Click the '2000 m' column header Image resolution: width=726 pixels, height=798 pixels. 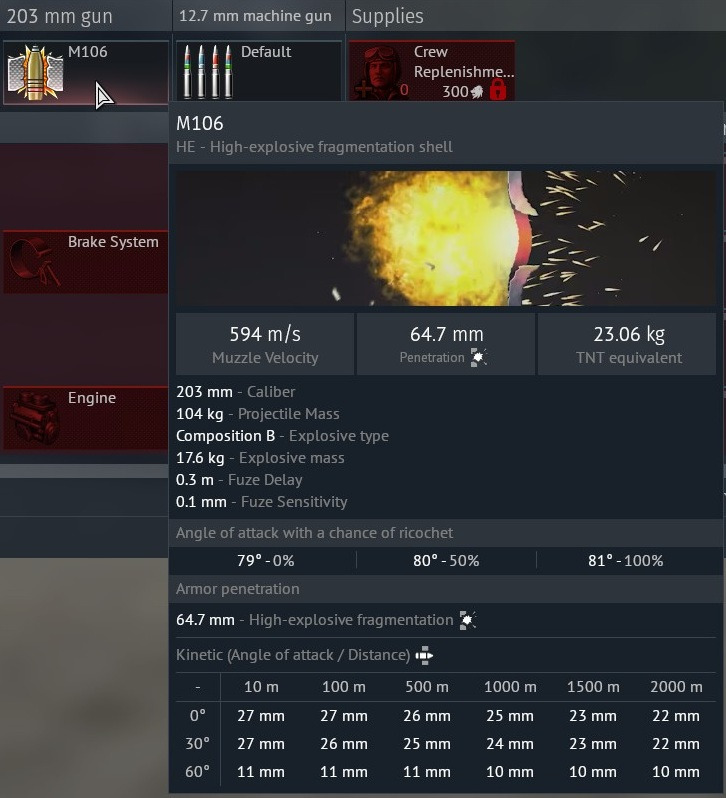point(676,687)
